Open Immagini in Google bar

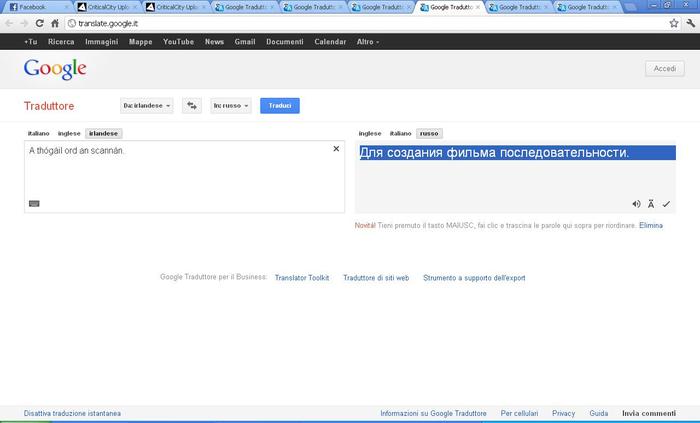(x=102, y=41)
